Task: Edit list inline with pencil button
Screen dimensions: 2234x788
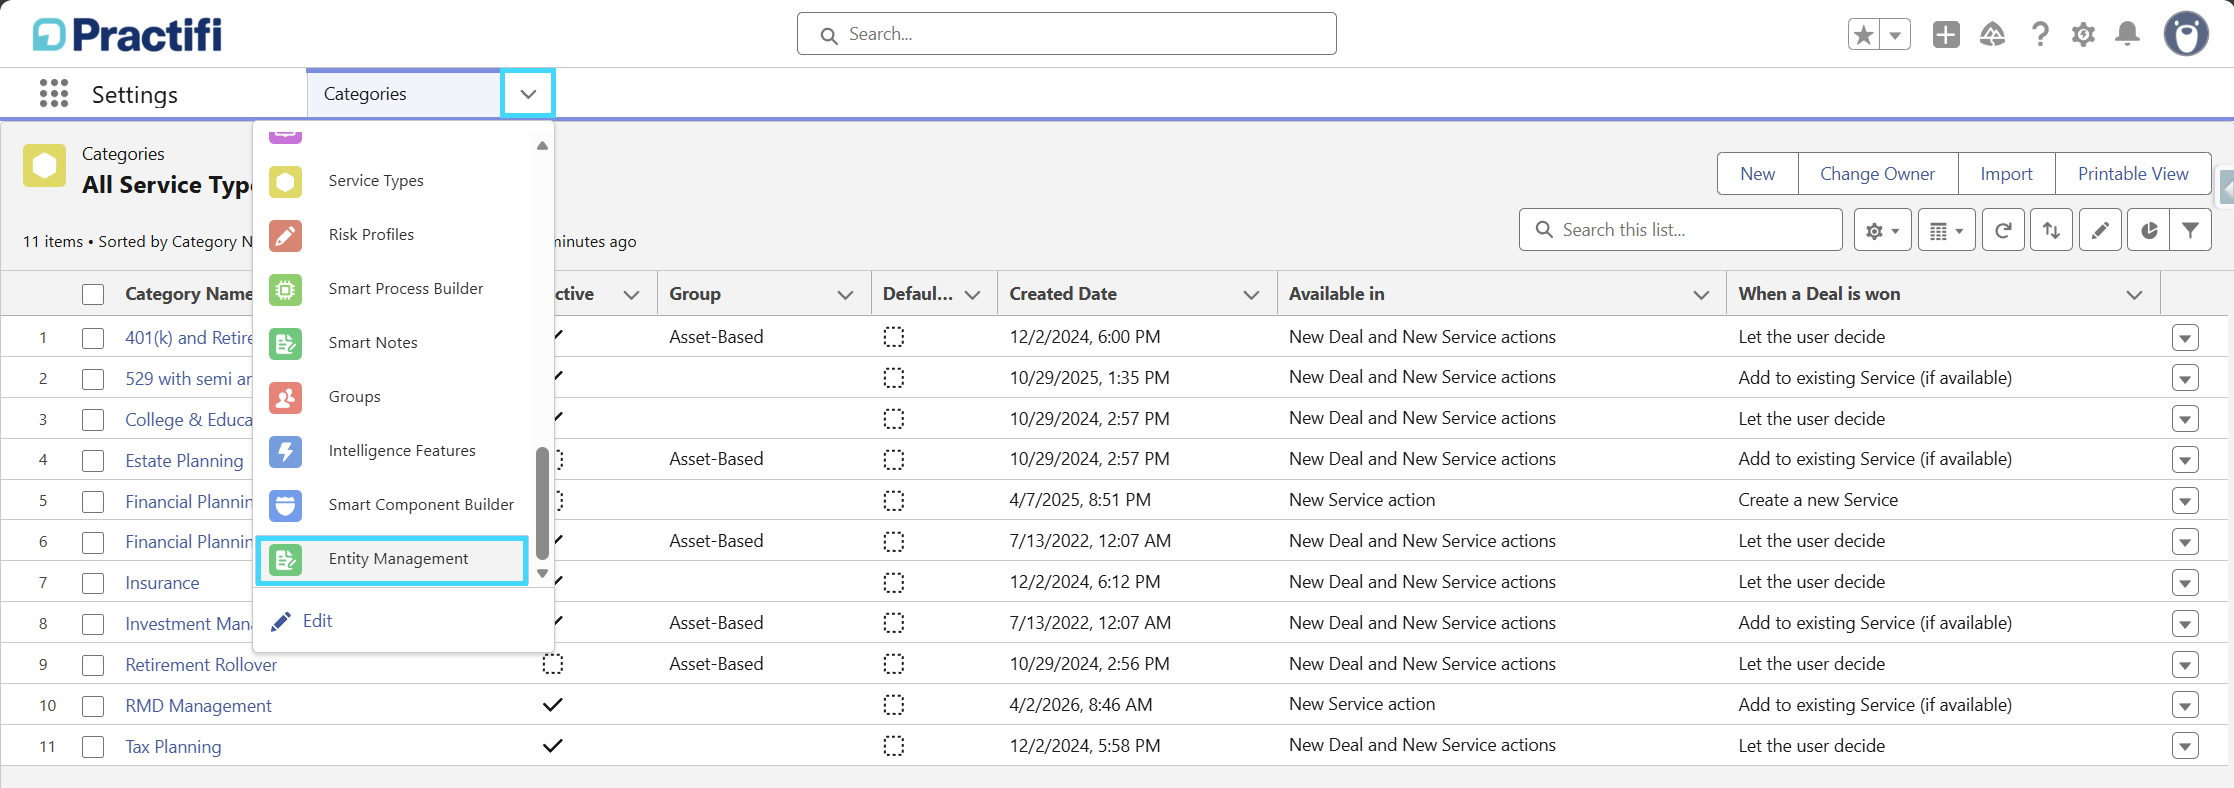Action: (x=2100, y=230)
